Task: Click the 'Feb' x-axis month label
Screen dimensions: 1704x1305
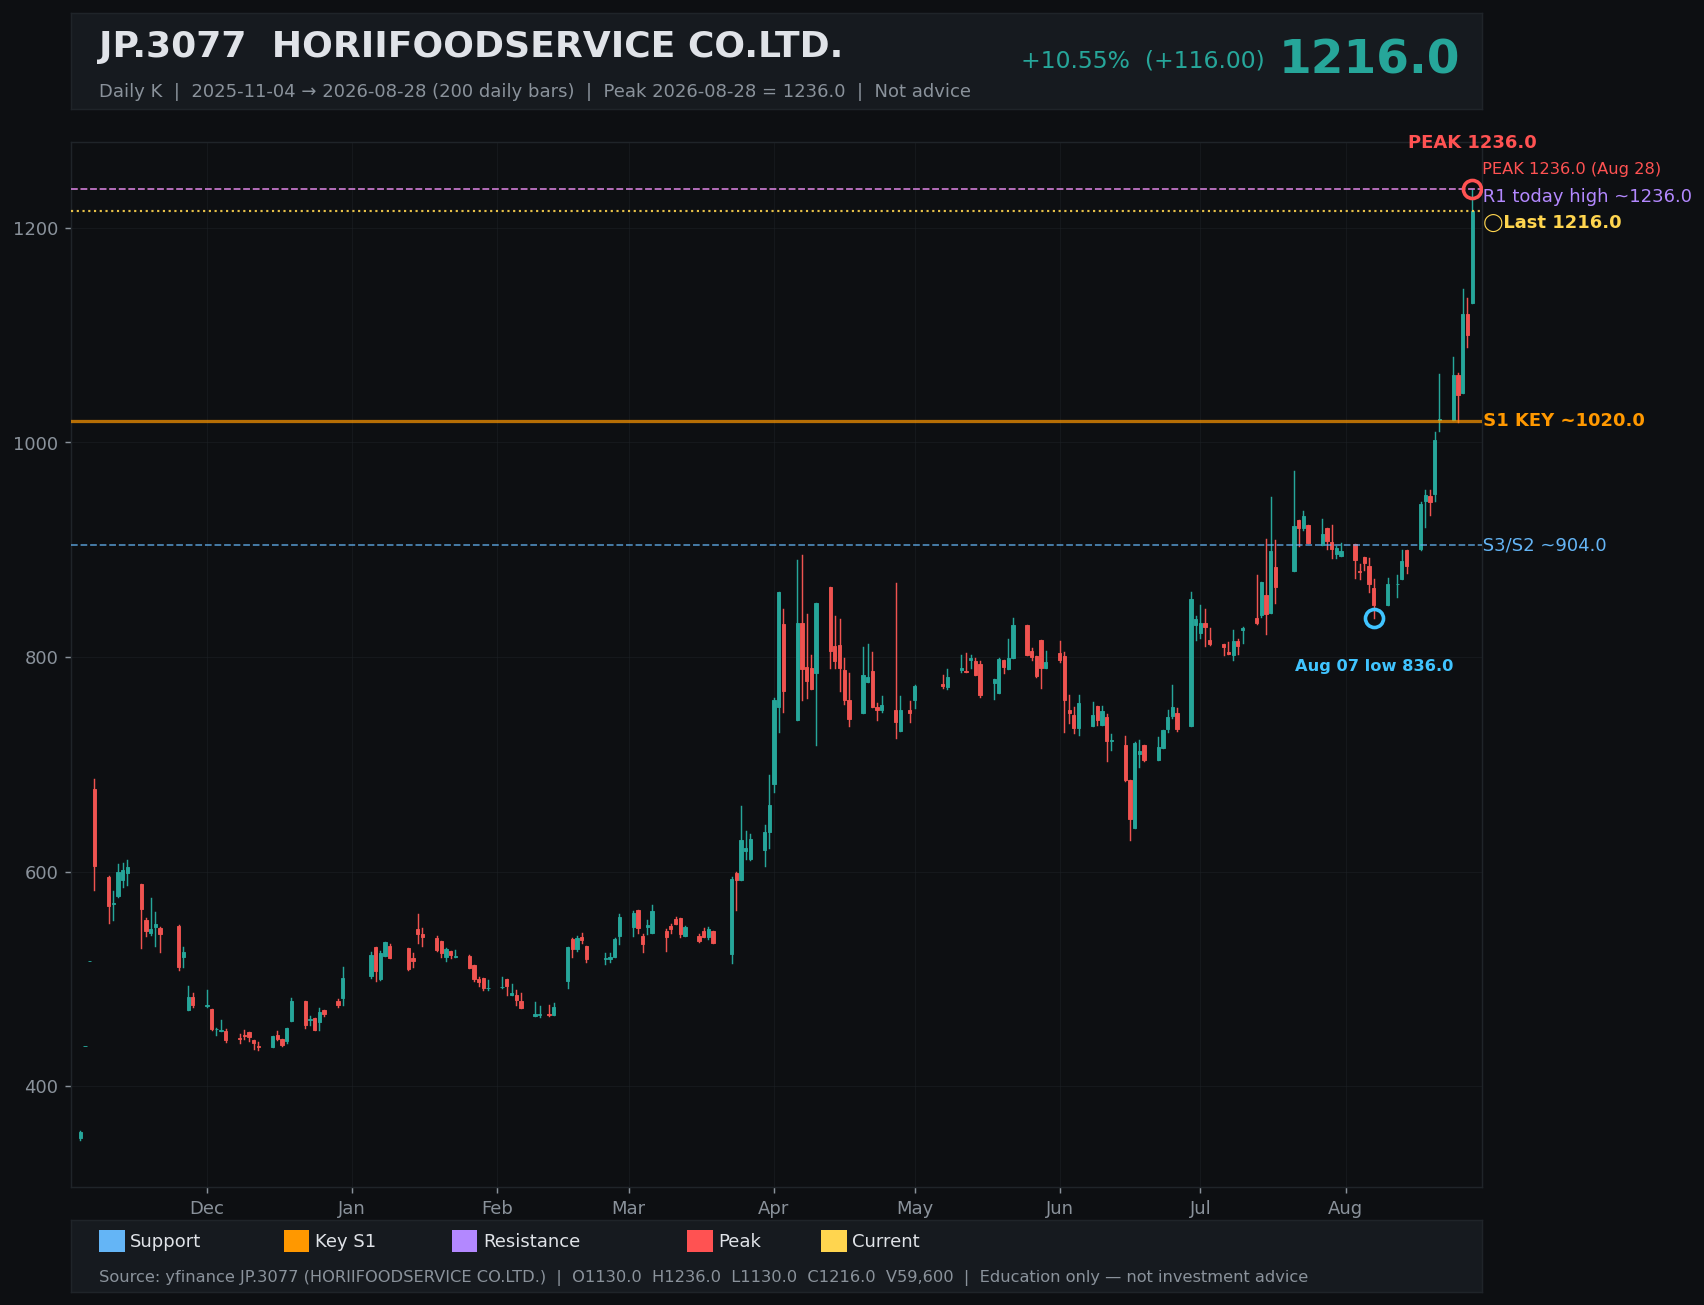Action: (497, 1208)
